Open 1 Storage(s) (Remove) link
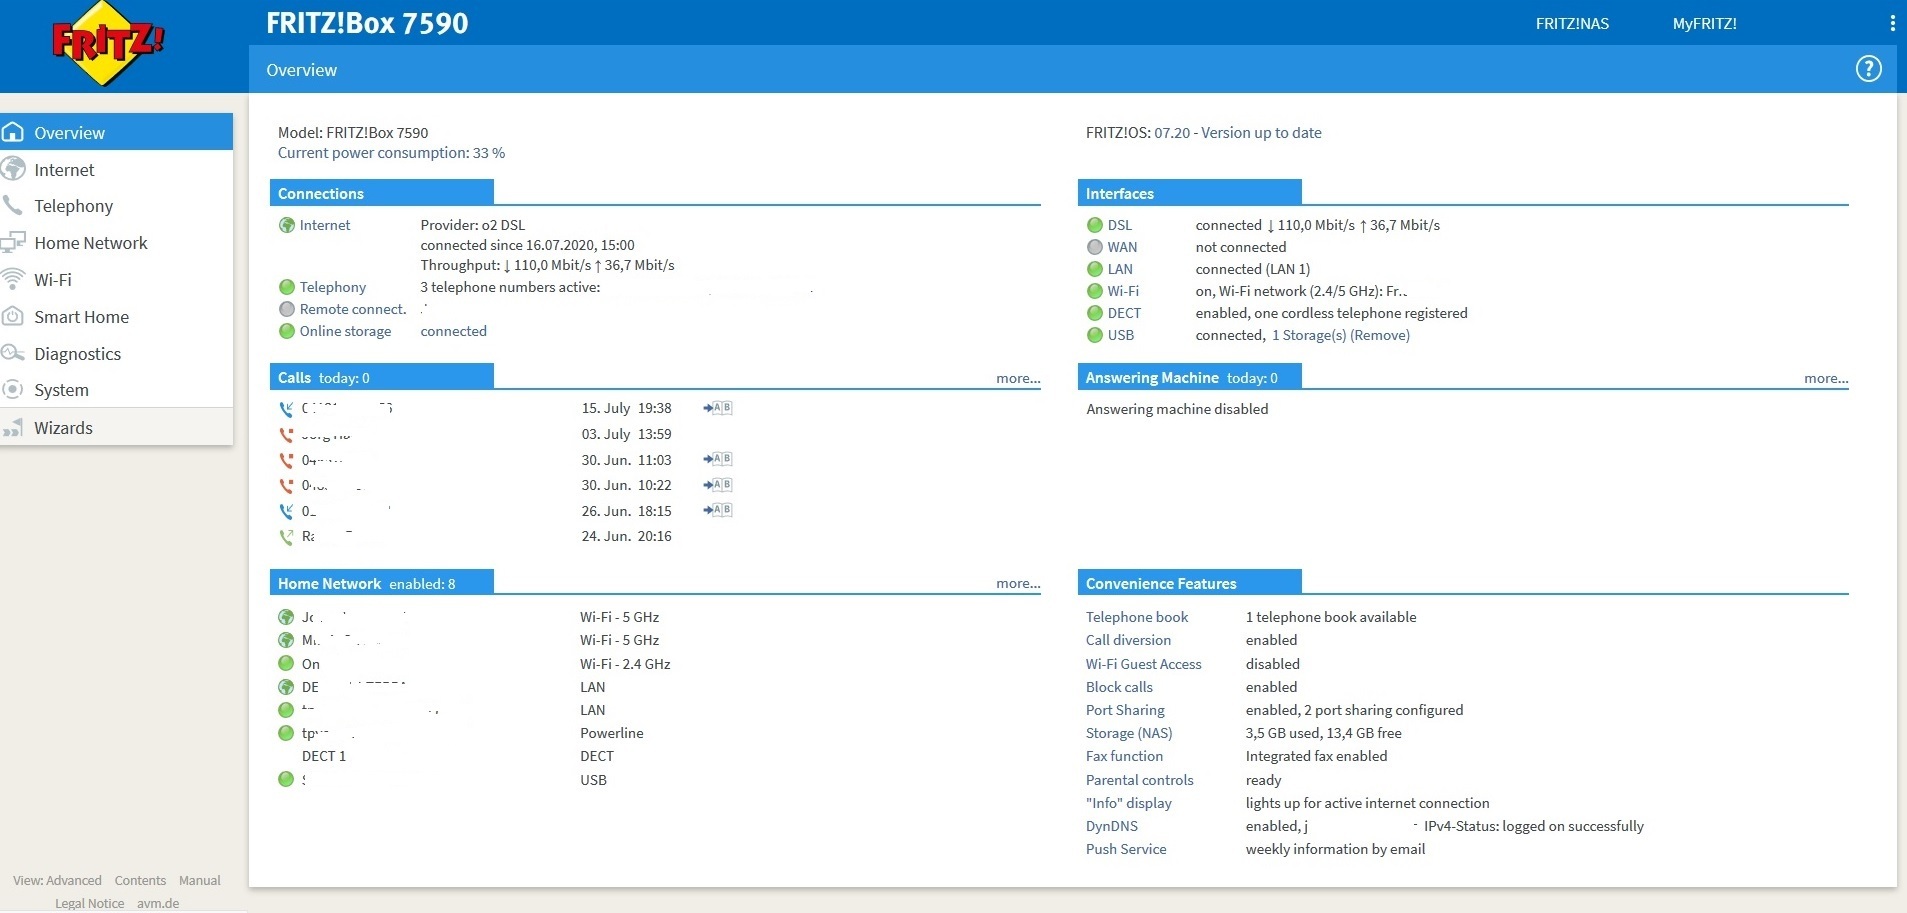This screenshot has width=1907, height=913. (1341, 335)
